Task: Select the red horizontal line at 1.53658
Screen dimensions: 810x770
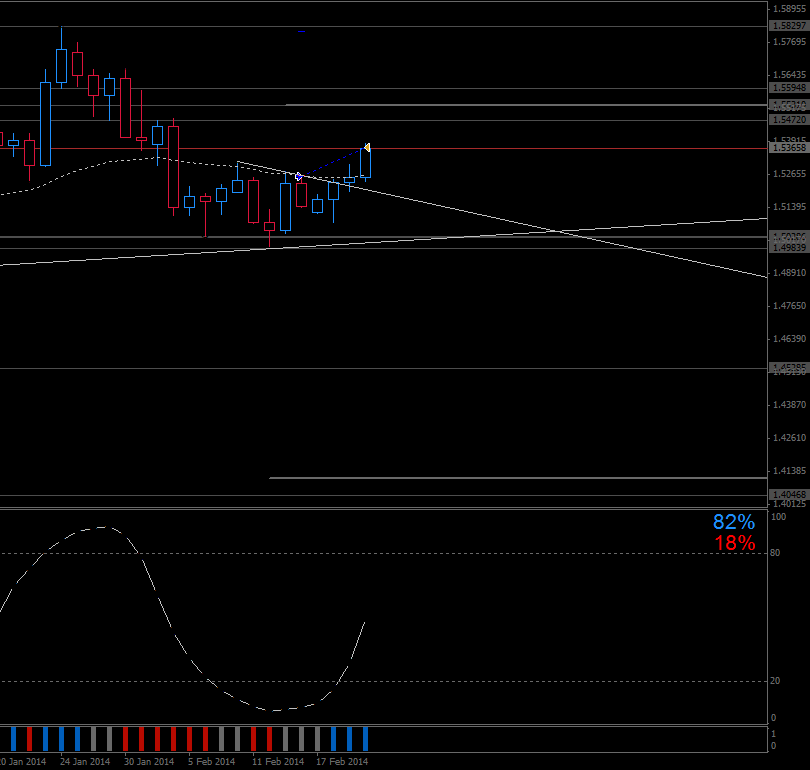Action: click(x=383, y=149)
